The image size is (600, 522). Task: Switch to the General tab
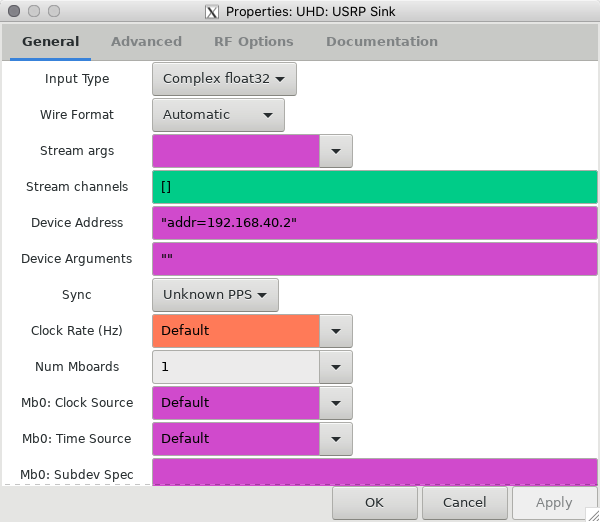coord(51,42)
